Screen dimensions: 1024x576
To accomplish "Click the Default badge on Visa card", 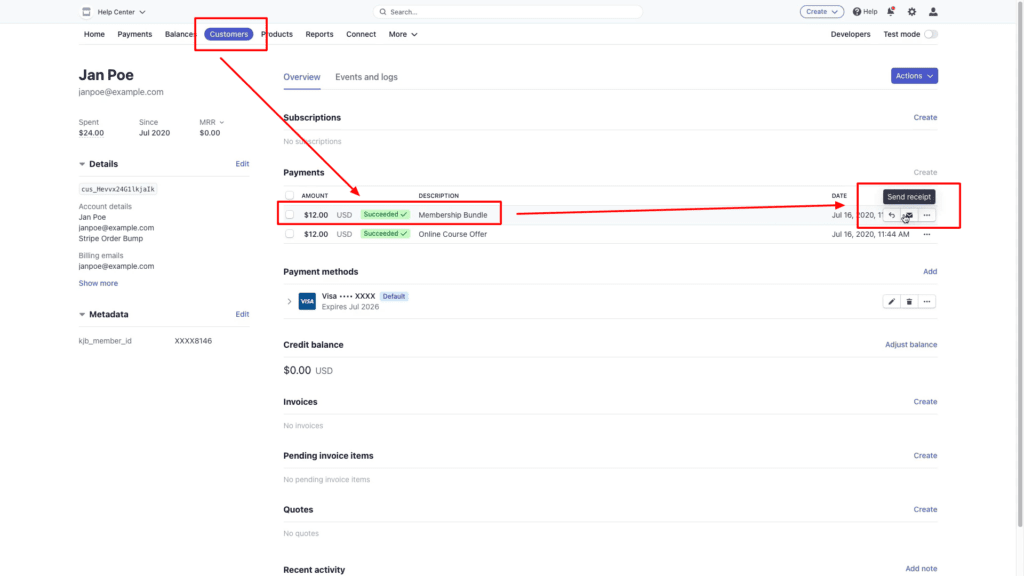I will pyautogui.click(x=394, y=296).
